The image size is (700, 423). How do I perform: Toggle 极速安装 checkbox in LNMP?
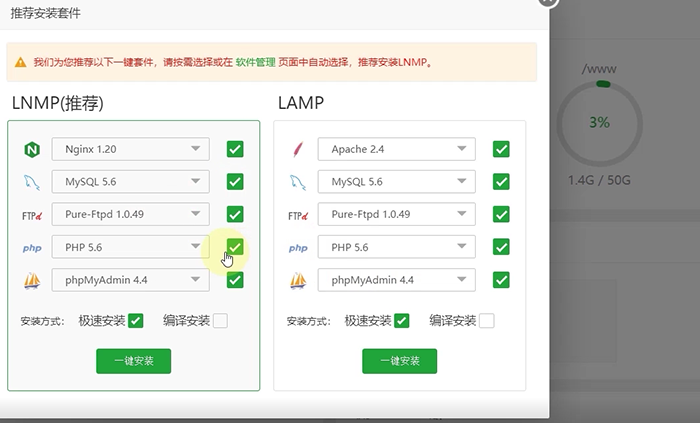pos(136,321)
